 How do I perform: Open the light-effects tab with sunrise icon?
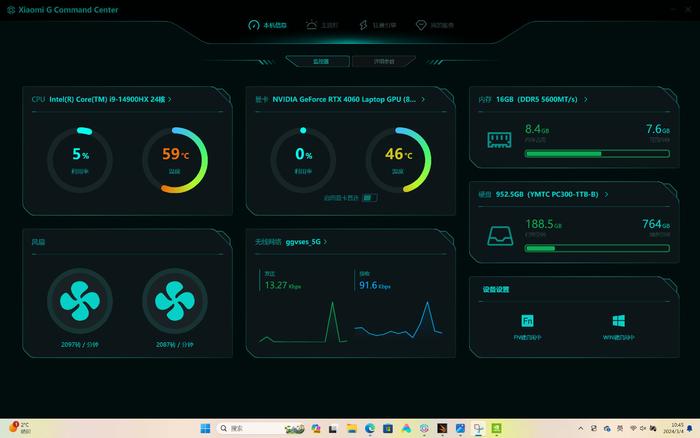(322, 25)
